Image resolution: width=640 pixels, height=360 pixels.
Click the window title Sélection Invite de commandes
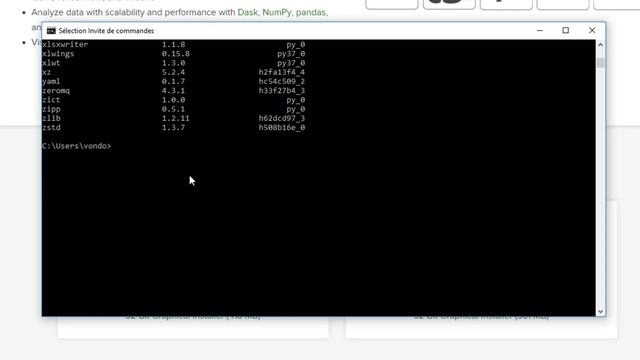coord(106,31)
